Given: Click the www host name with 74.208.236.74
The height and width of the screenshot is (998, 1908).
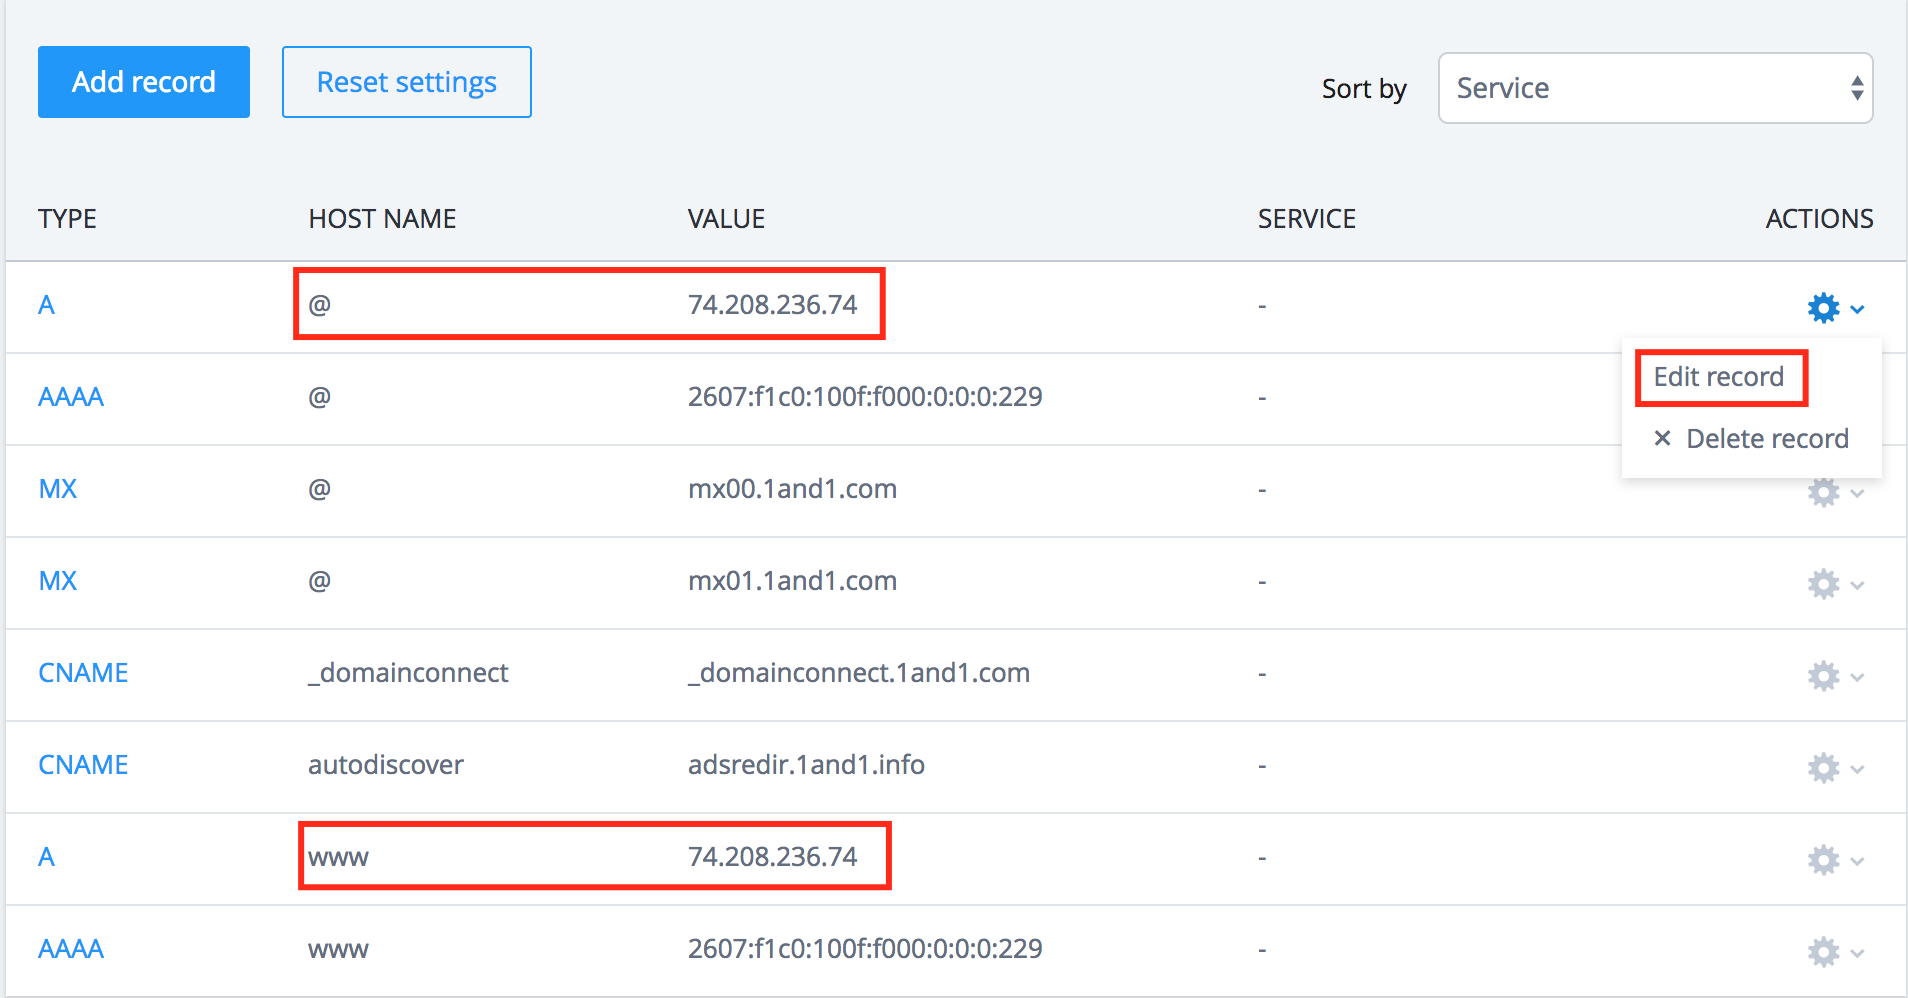Looking at the screenshot, I should [338, 857].
